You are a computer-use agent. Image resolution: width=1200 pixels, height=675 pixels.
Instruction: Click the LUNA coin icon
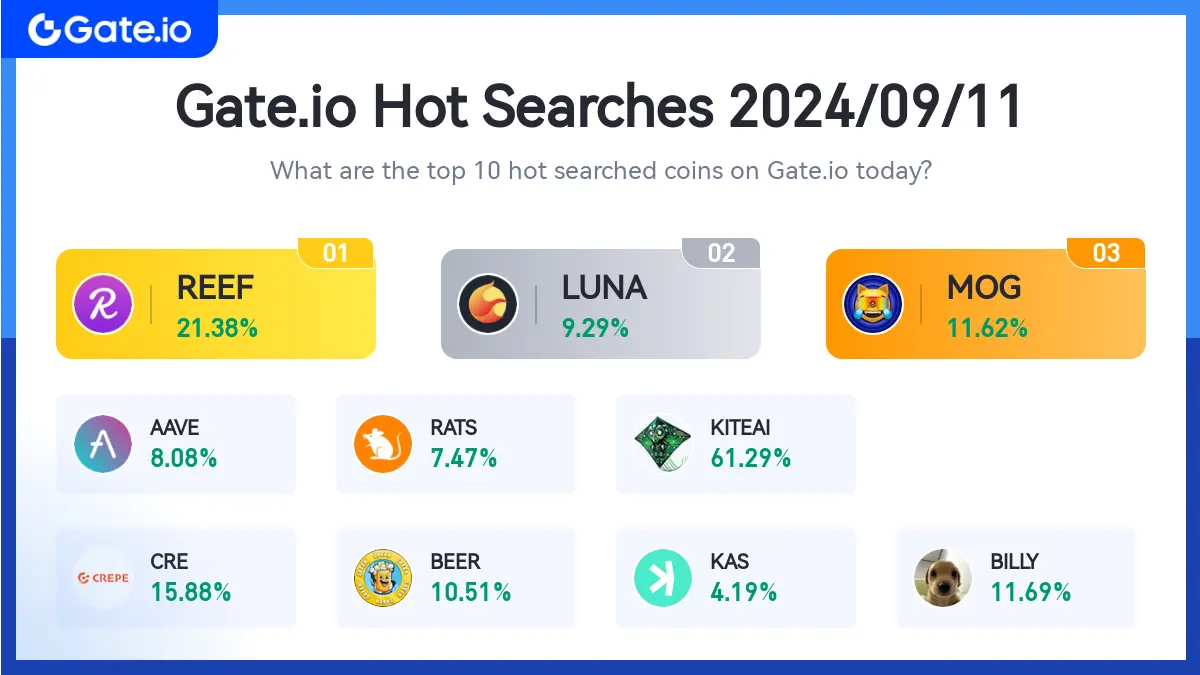click(x=488, y=304)
